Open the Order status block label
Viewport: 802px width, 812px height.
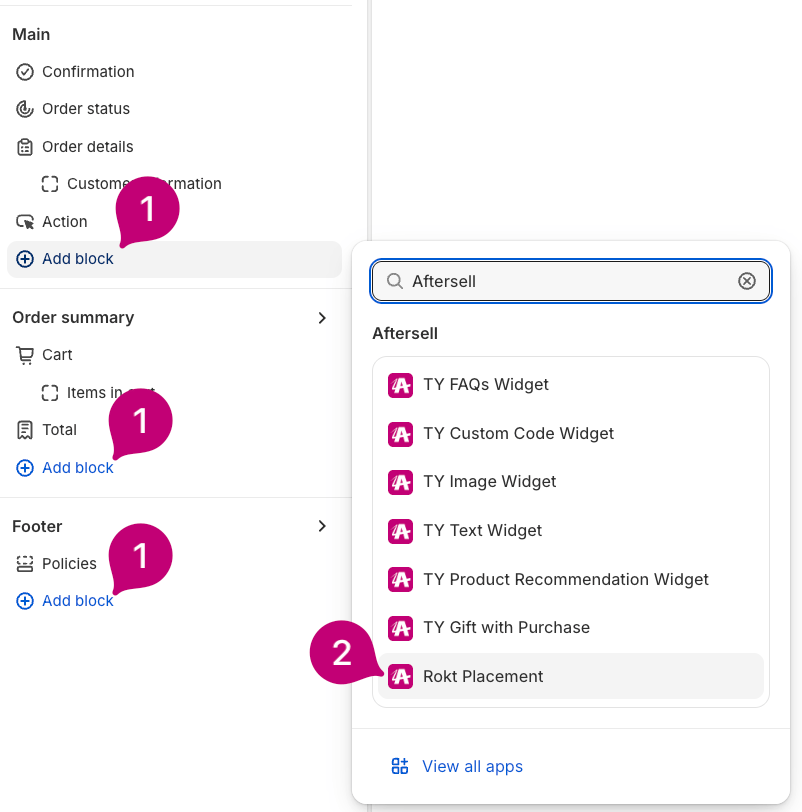click(x=86, y=109)
